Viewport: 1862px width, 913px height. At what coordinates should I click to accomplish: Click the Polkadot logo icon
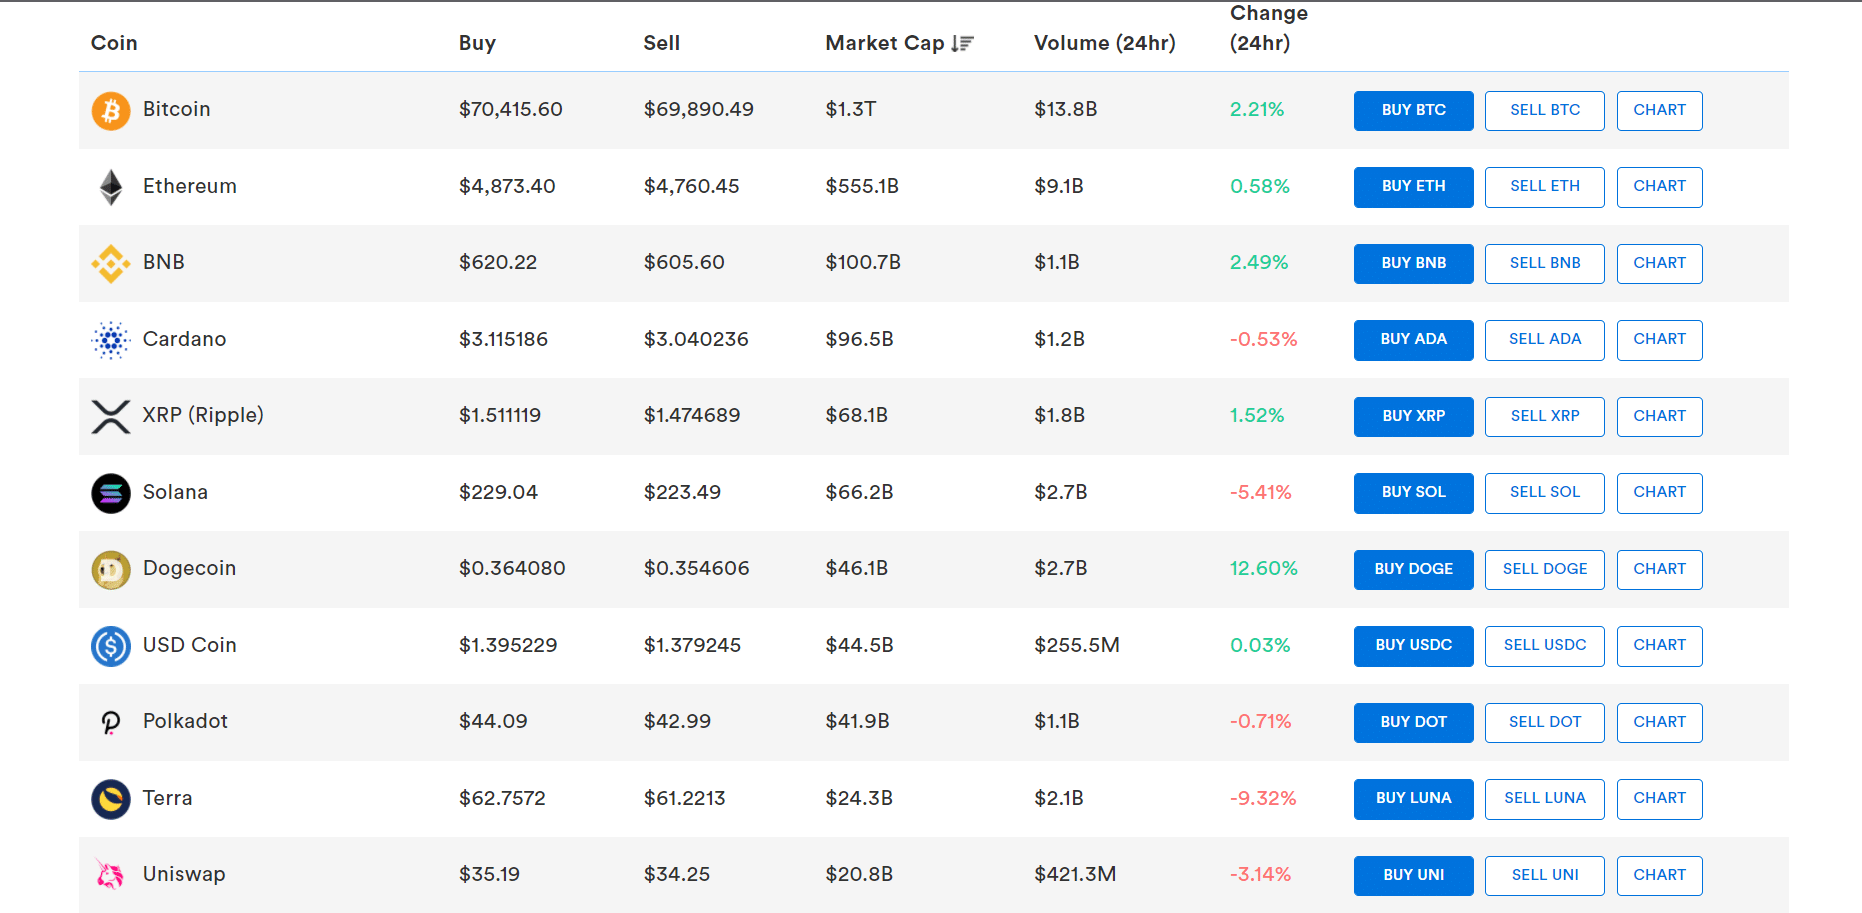click(x=111, y=723)
